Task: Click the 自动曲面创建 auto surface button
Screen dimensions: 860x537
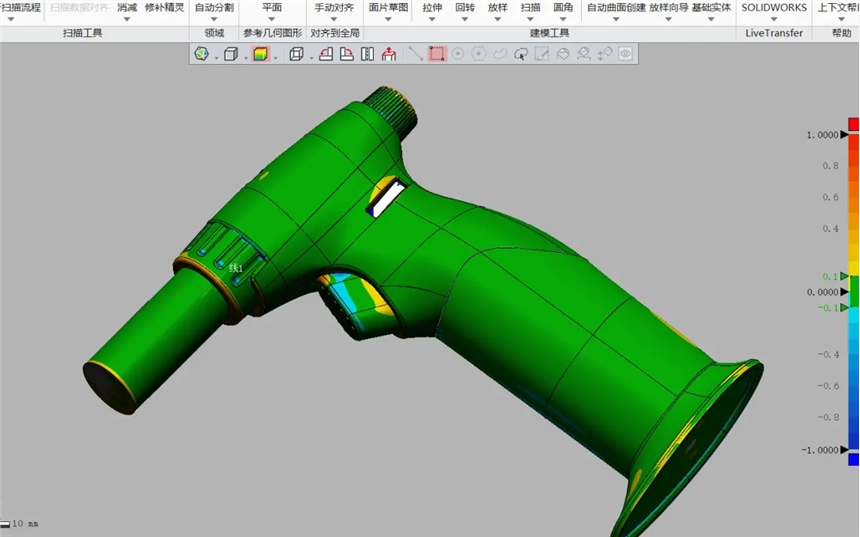Action: [x=615, y=7]
